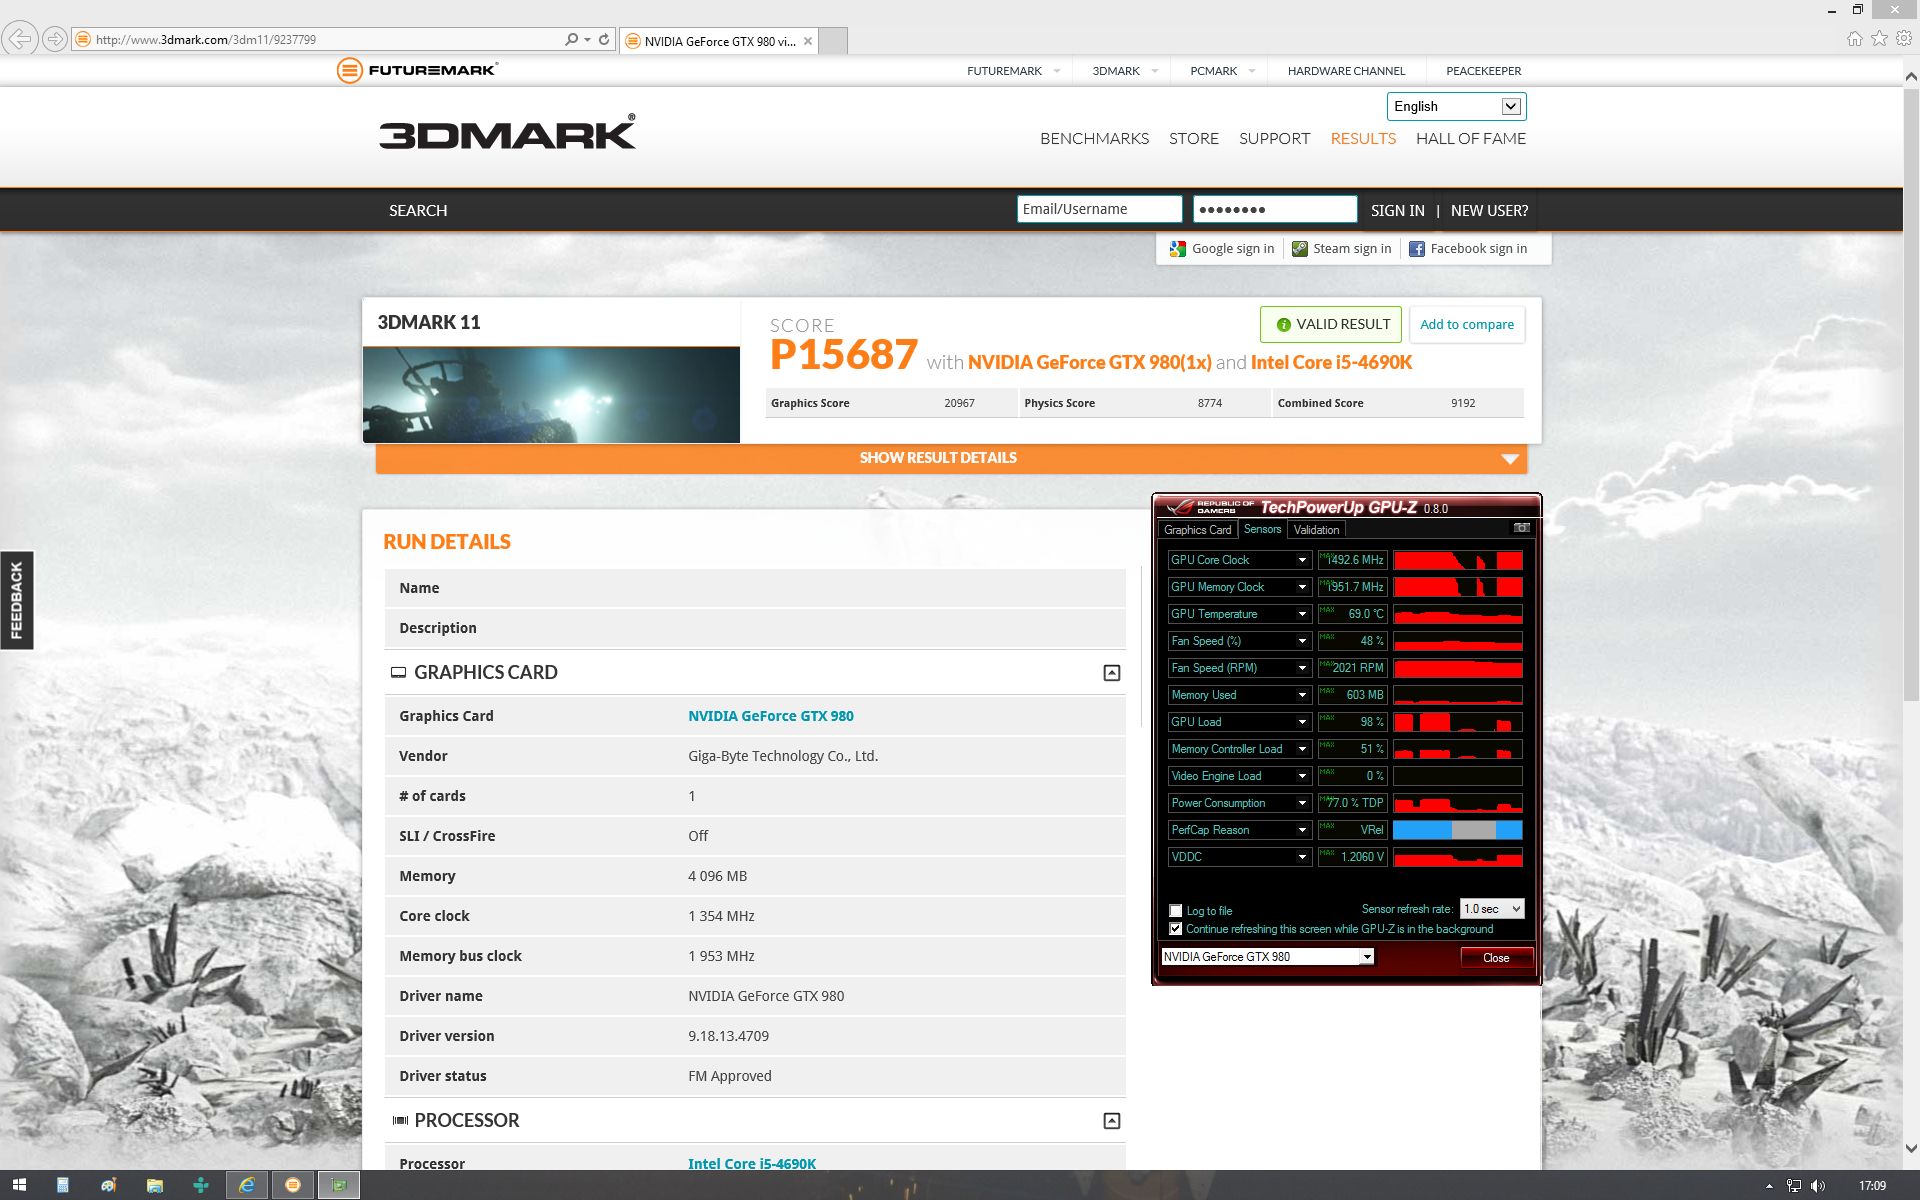Viewport: 1920px width, 1200px height.
Task: Switch to GPU-Z Validation tab
Action: 1315,530
